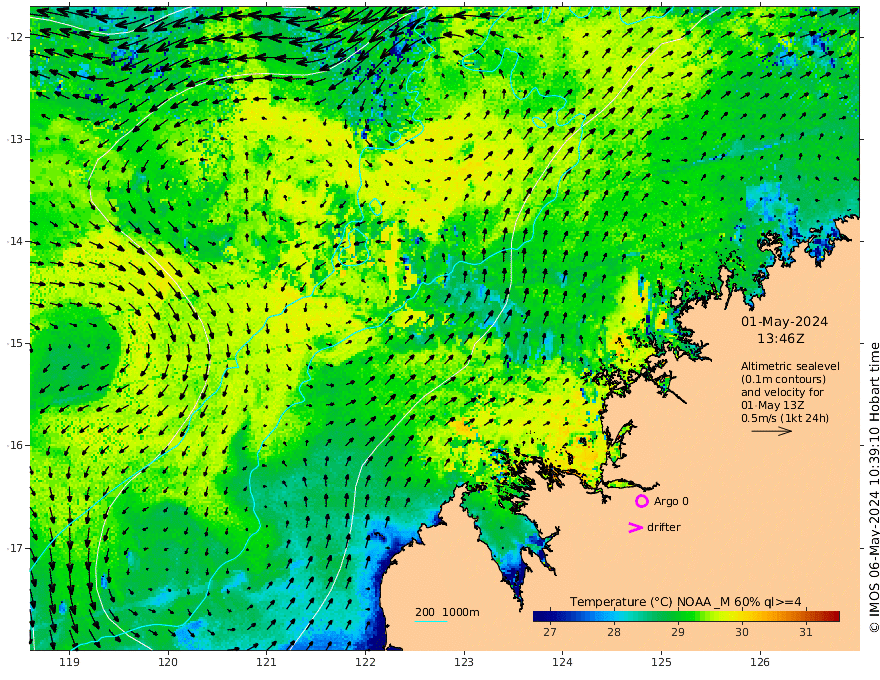The image size is (880, 680).
Task: Click the 'and velocity for' caption line
Action: pyautogui.click(x=782, y=392)
